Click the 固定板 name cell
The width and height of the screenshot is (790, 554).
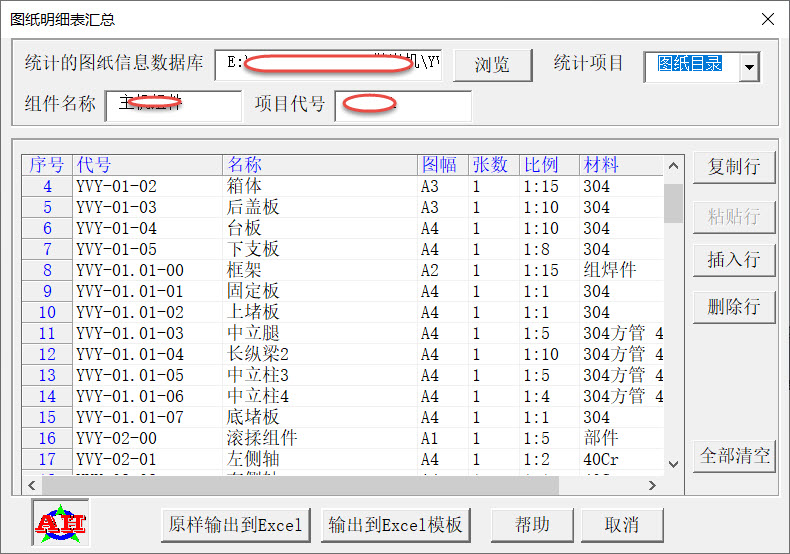pyautogui.click(x=320, y=292)
